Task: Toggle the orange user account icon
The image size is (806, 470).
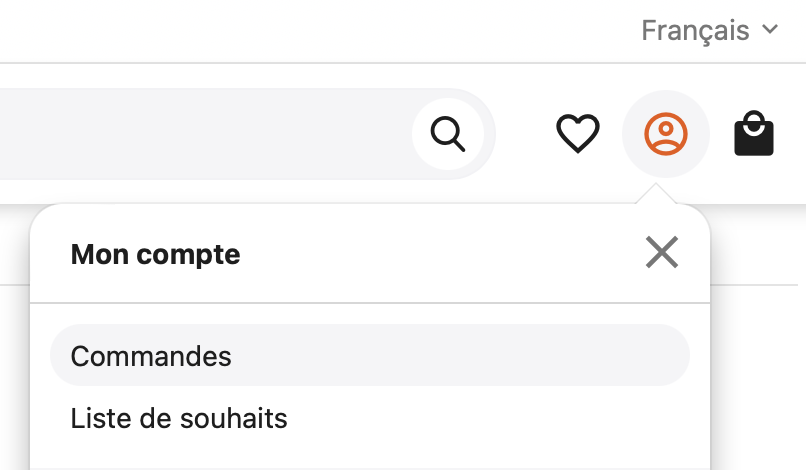Action: [x=666, y=134]
